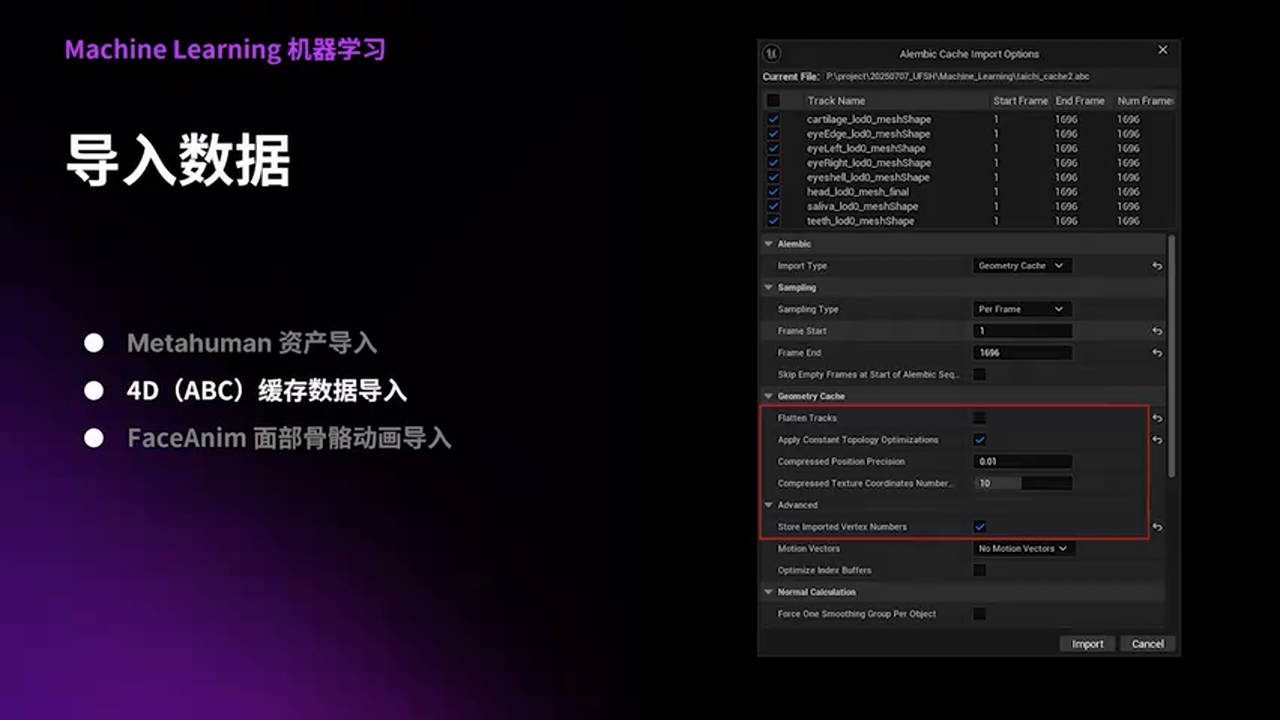Click the Import button
Image resolution: width=1280 pixels, height=720 pixels.
tap(1087, 643)
